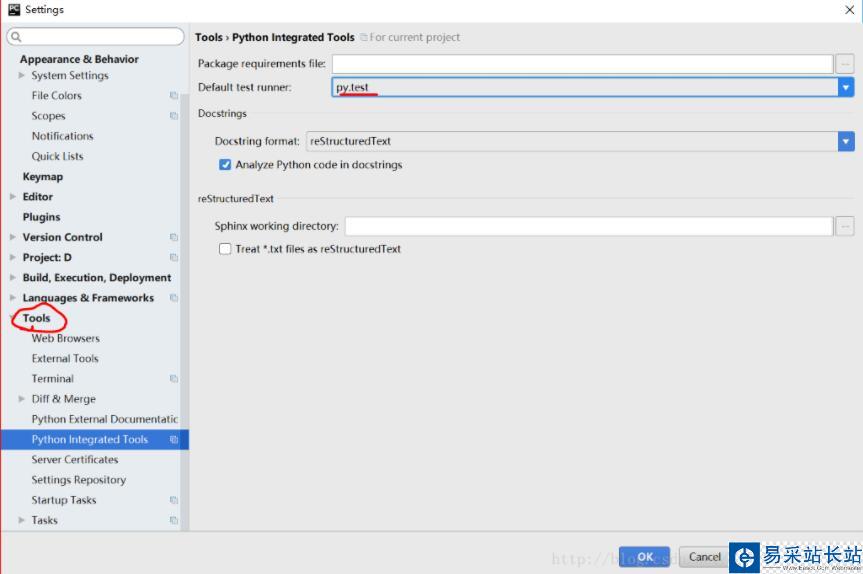Click the search magnifier icon in settings
863x574 pixels.
click(x=16, y=37)
